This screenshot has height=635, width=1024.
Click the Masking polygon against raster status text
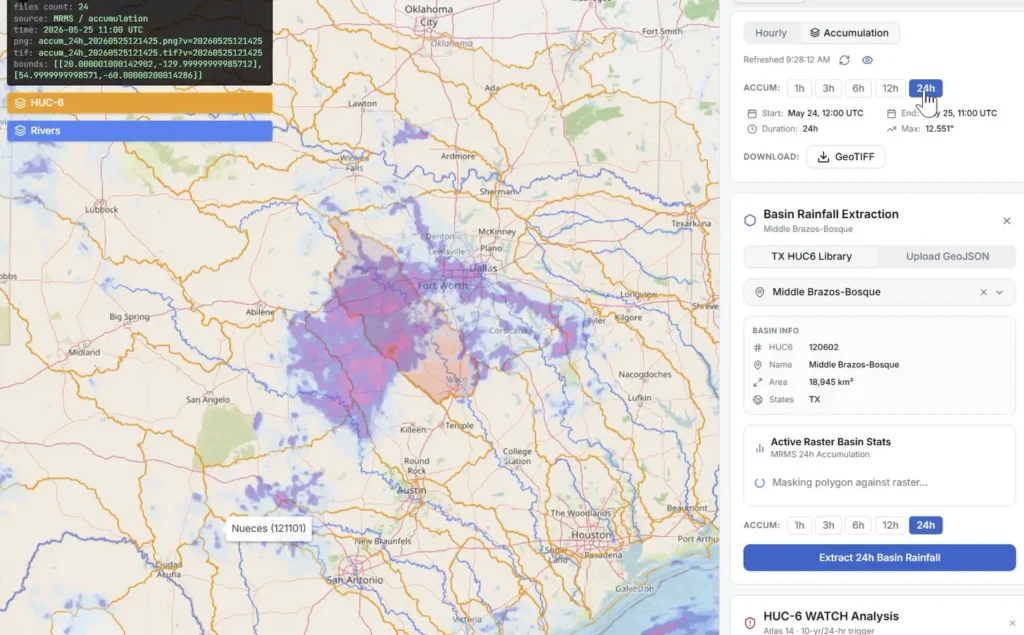click(x=850, y=483)
